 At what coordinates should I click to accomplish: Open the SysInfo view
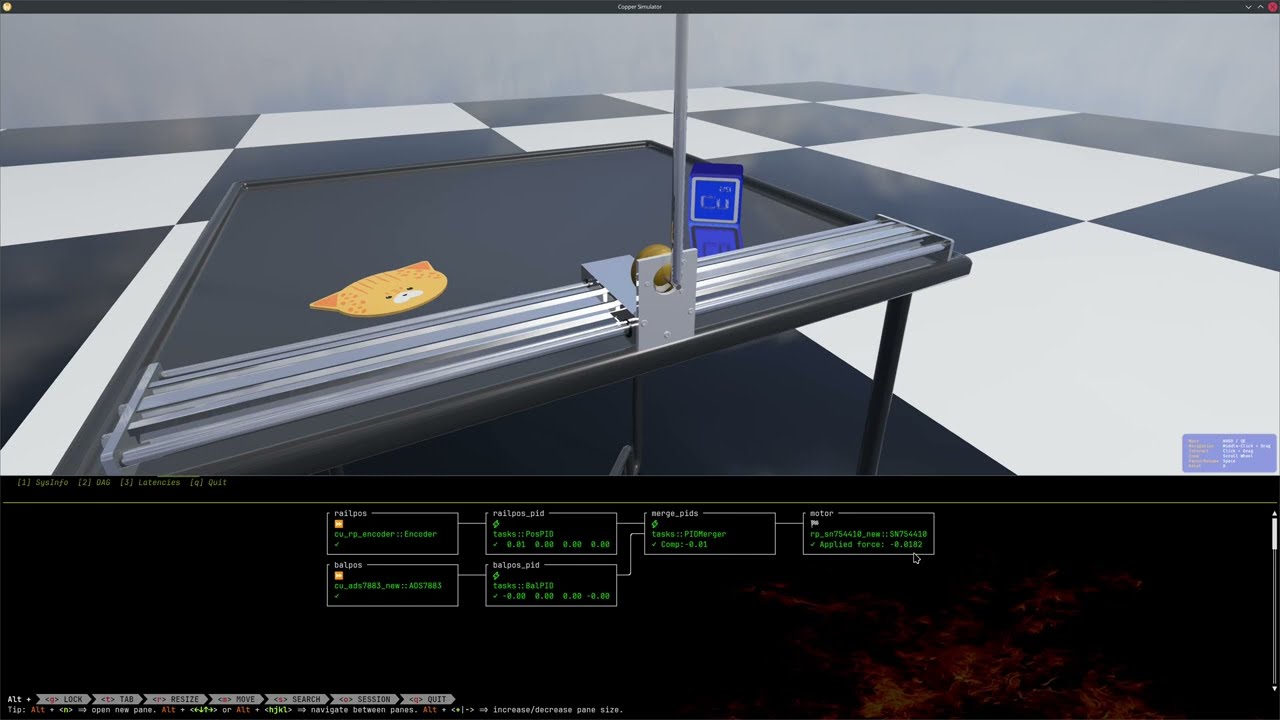42,483
